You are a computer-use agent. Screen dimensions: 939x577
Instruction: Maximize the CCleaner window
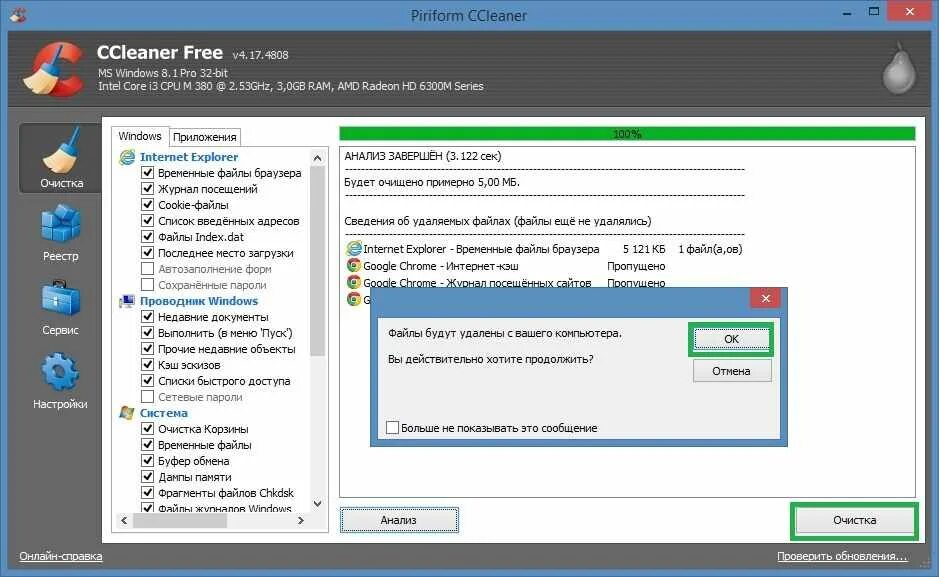[x=874, y=12]
